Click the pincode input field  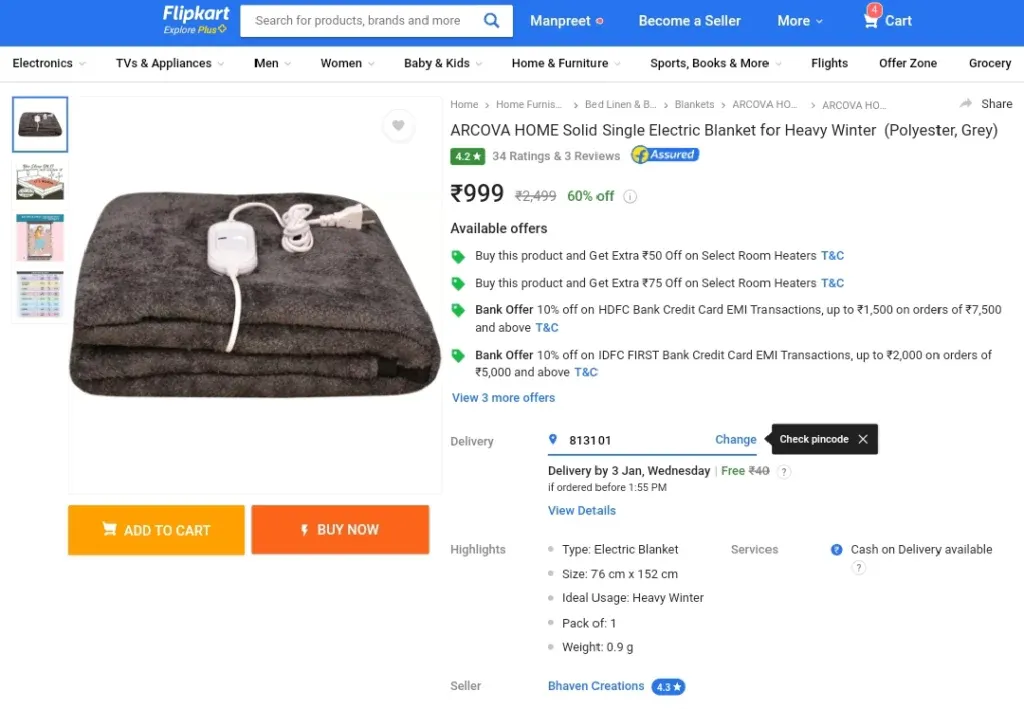[x=630, y=440]
